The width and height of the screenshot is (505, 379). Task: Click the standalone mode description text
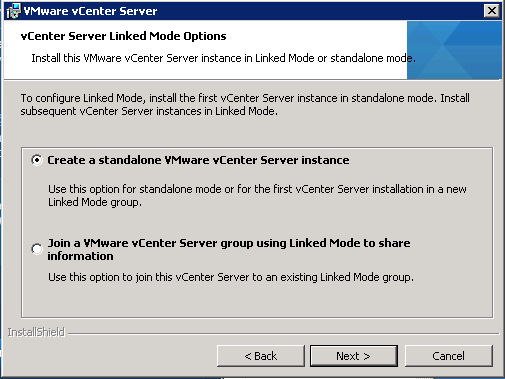(257, 196)
